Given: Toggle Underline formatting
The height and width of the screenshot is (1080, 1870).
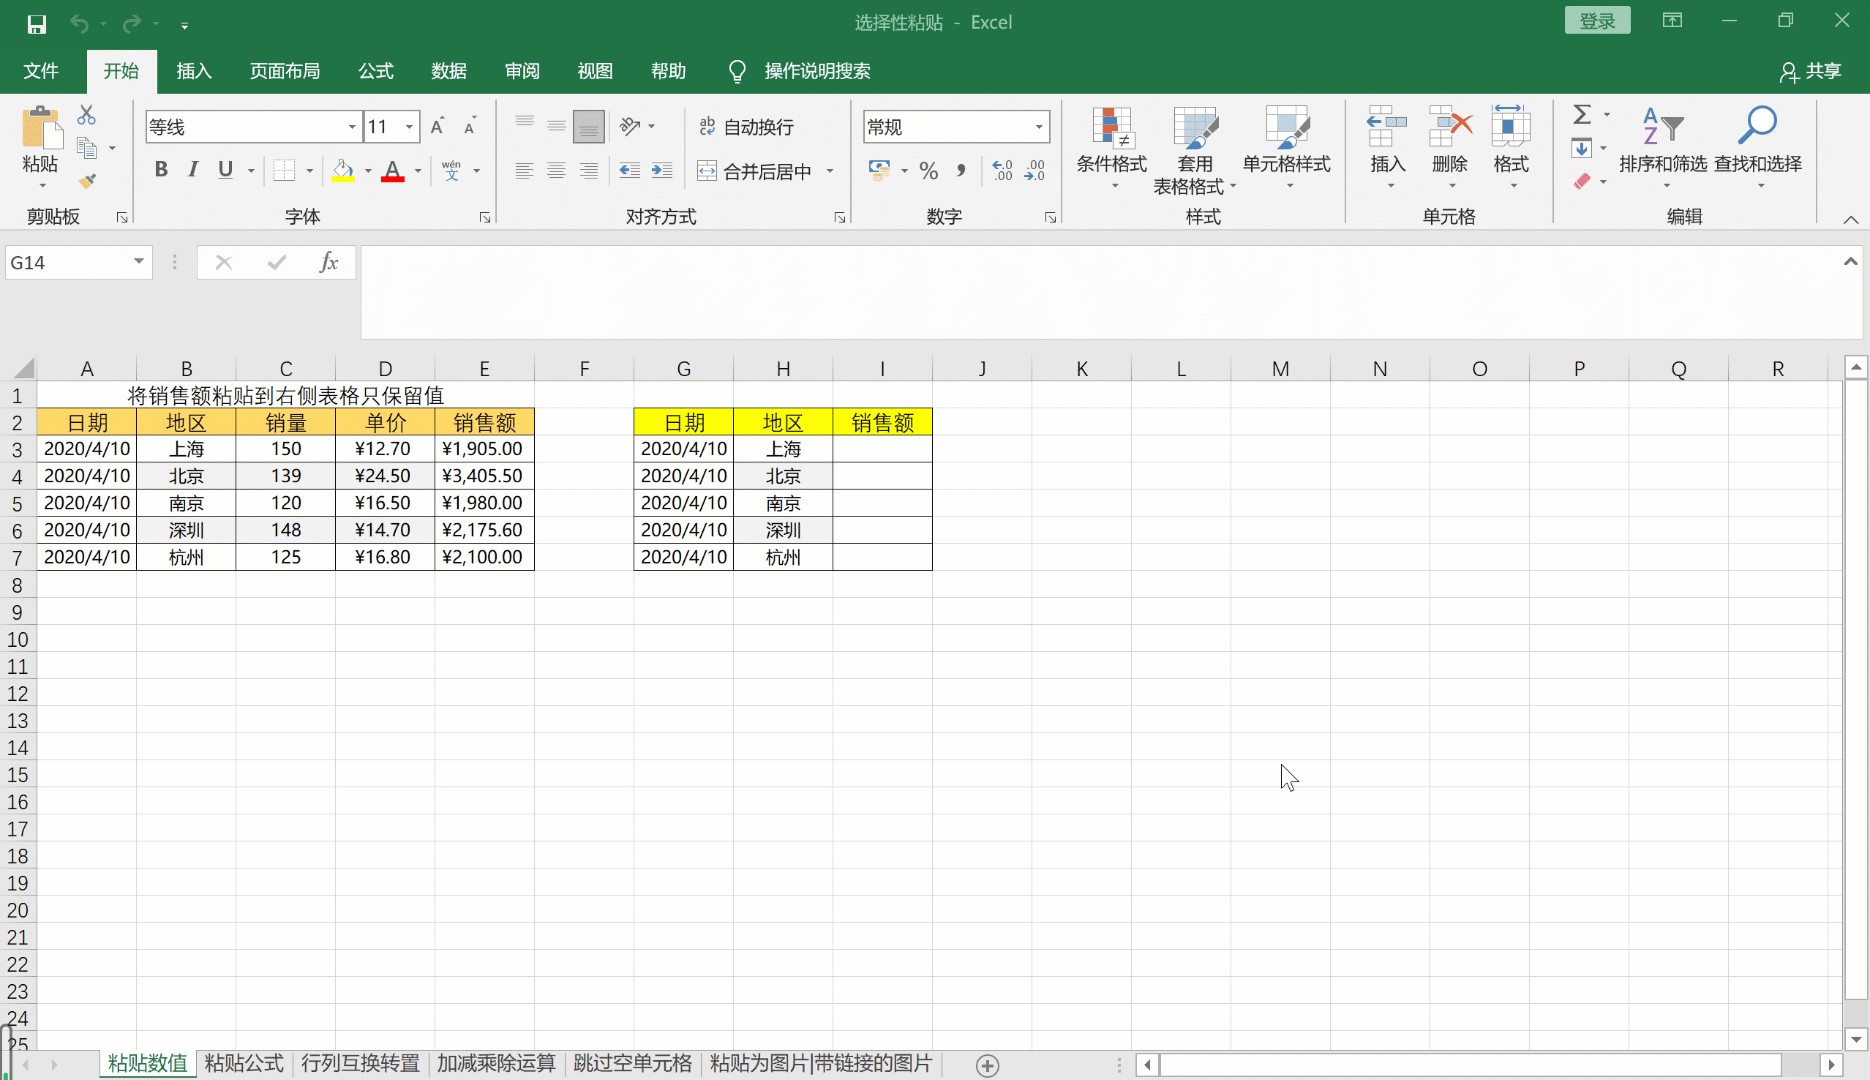Looking at the screenshot, I should (x=226, y=170).
